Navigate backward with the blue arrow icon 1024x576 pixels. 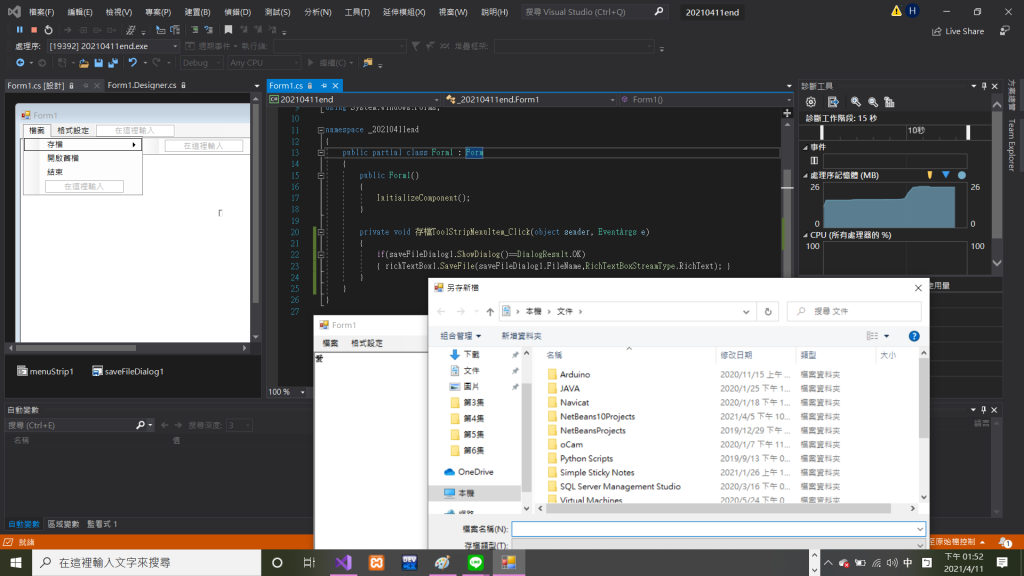point(20,63)
